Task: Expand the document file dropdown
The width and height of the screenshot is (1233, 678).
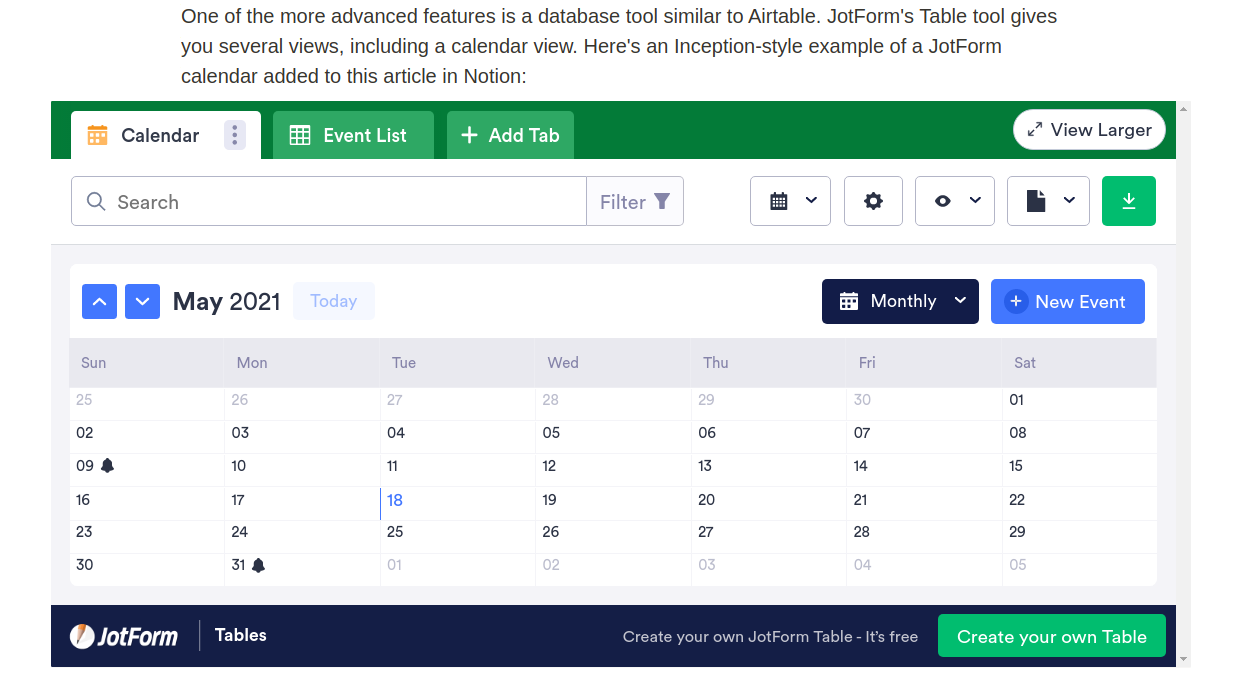Action: [x=1047, y=201]
